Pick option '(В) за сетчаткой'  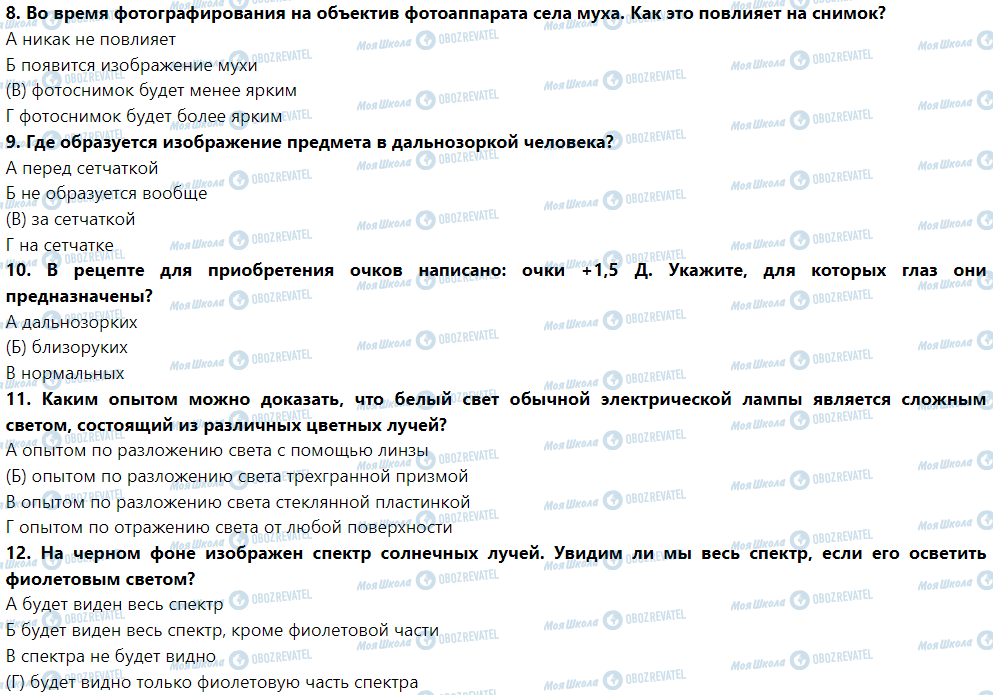[x=70, y=219]
